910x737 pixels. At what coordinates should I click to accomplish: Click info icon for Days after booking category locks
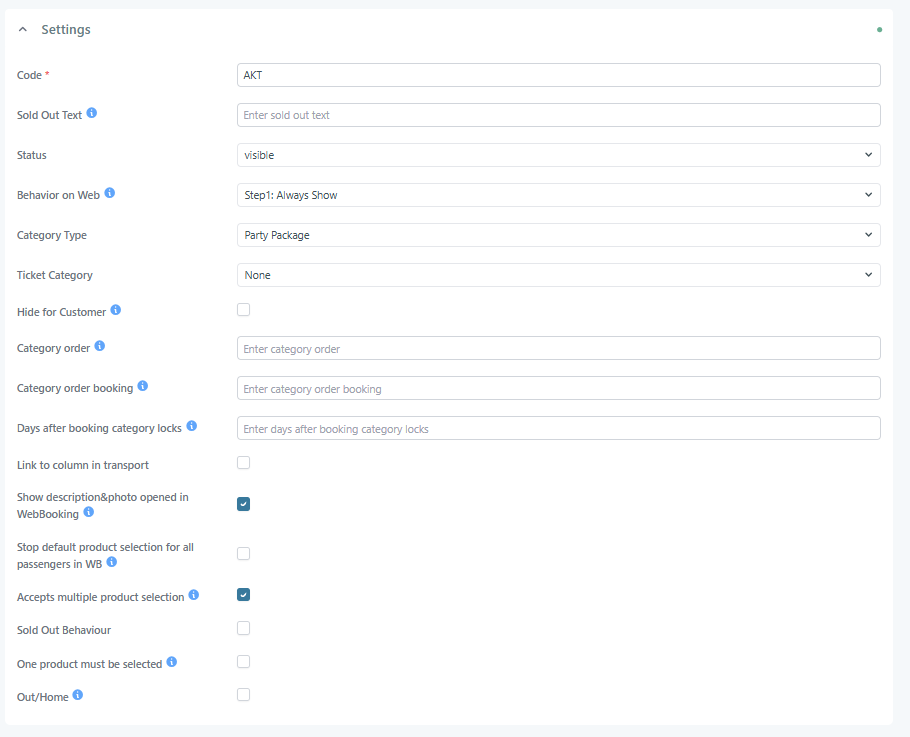coord(192,426)
